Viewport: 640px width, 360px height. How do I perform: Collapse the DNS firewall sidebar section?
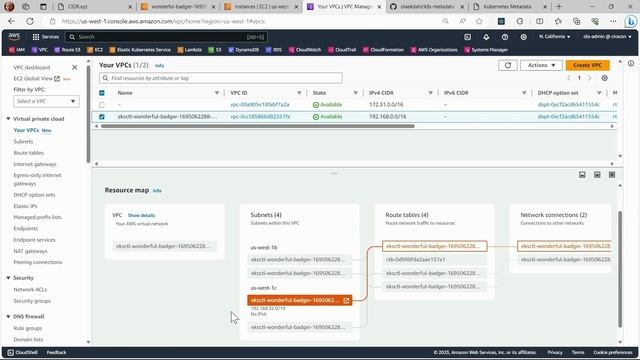(8, 317)
